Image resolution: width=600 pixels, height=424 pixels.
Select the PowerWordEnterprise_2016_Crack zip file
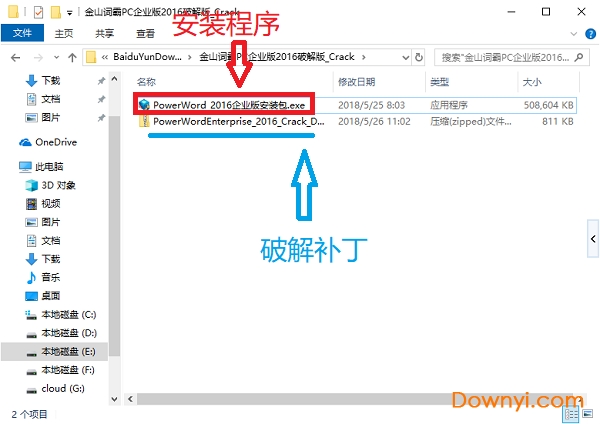(x=238, y=121)
